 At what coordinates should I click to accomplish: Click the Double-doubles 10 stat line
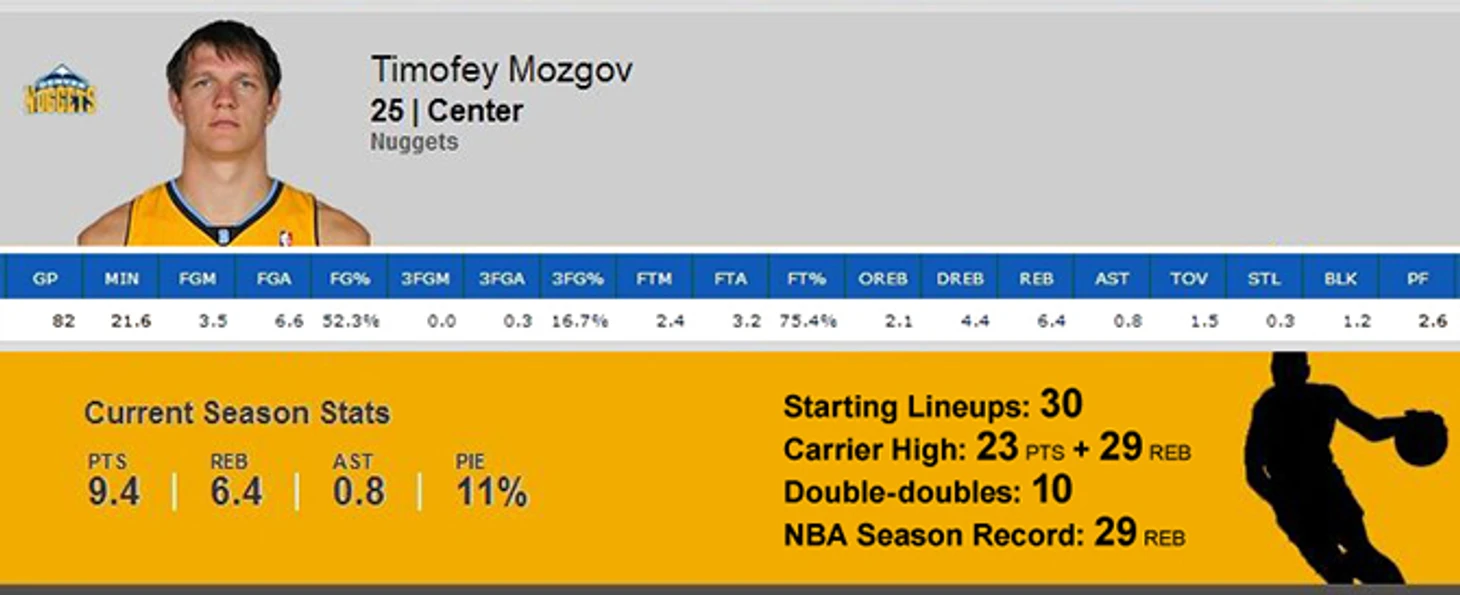[928, 491]
